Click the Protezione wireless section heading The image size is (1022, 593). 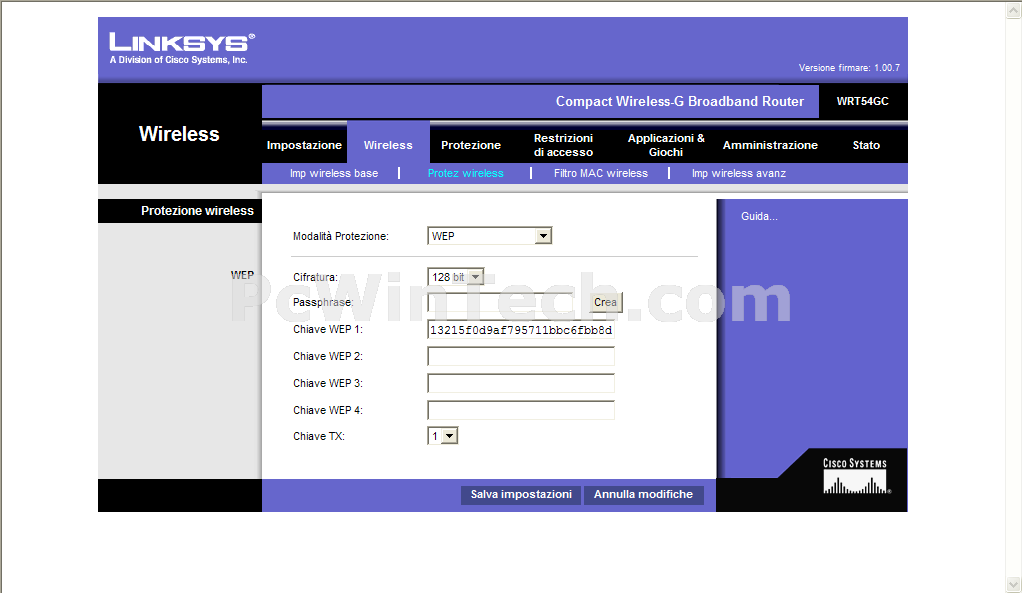(x=197, y=210)
